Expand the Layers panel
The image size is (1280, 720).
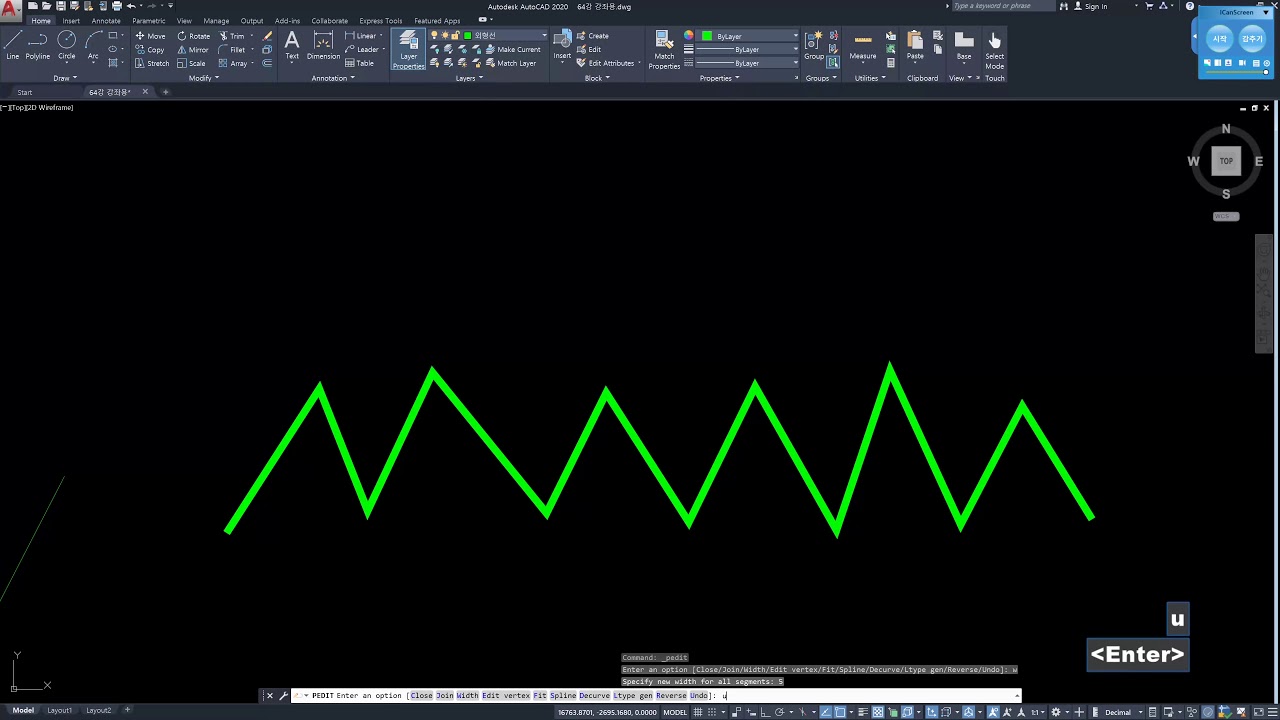469,78
